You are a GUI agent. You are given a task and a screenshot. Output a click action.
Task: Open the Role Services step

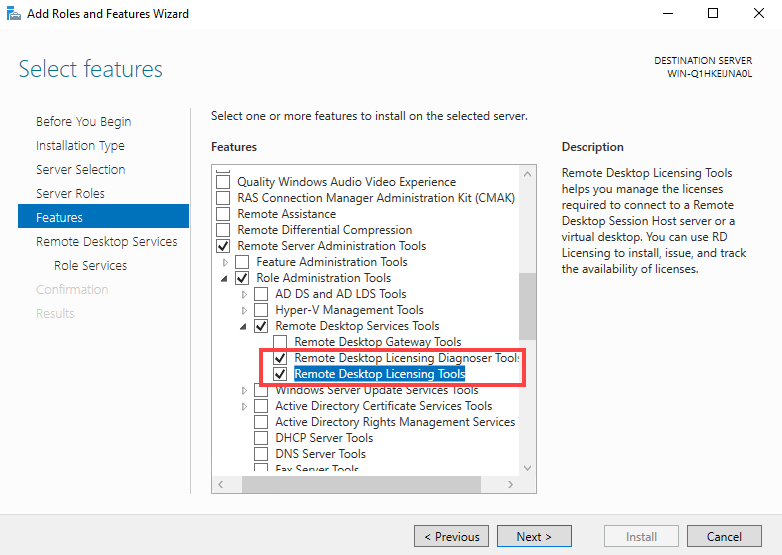coord(90,265)
